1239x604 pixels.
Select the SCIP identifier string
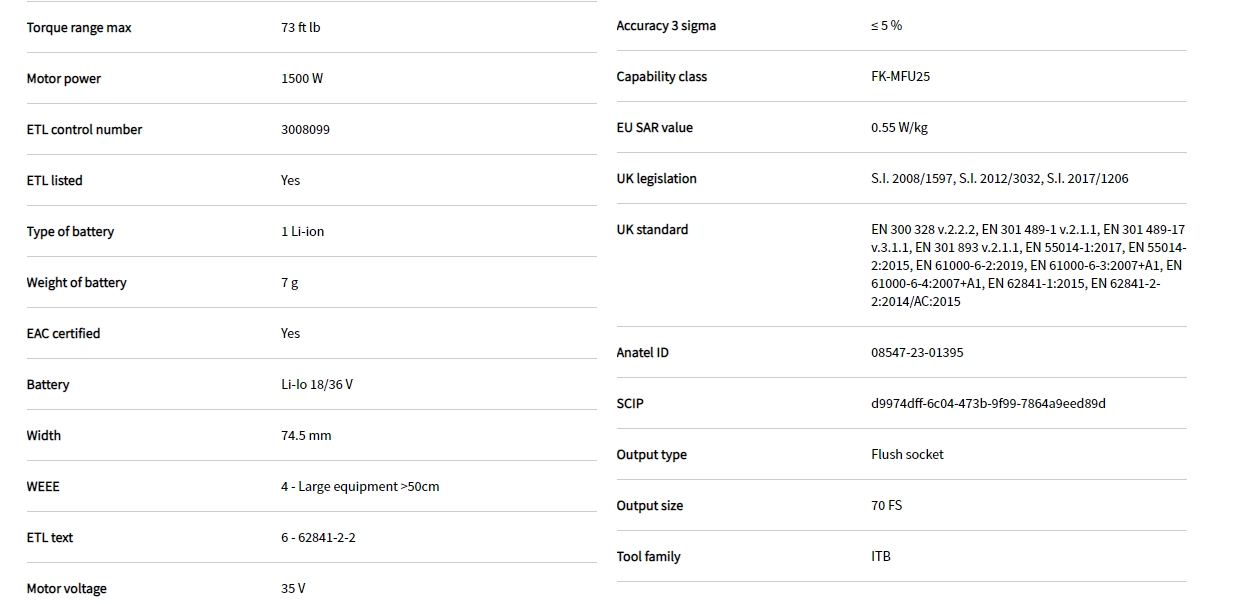click(988, 404)
